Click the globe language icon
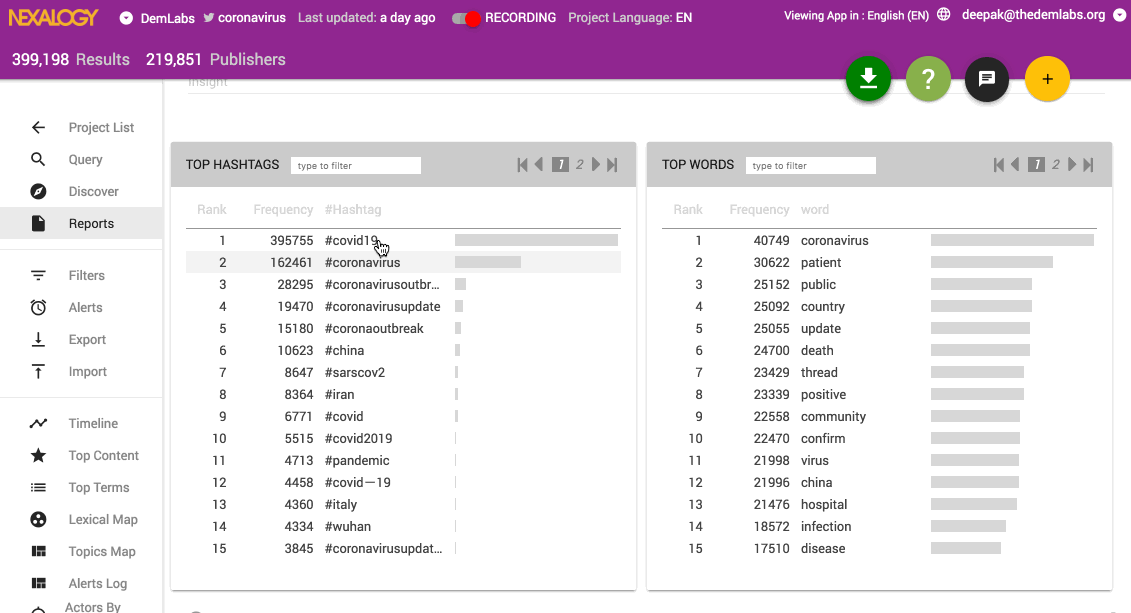Viewport: 1131px width, 613px height. pos(943,14)
